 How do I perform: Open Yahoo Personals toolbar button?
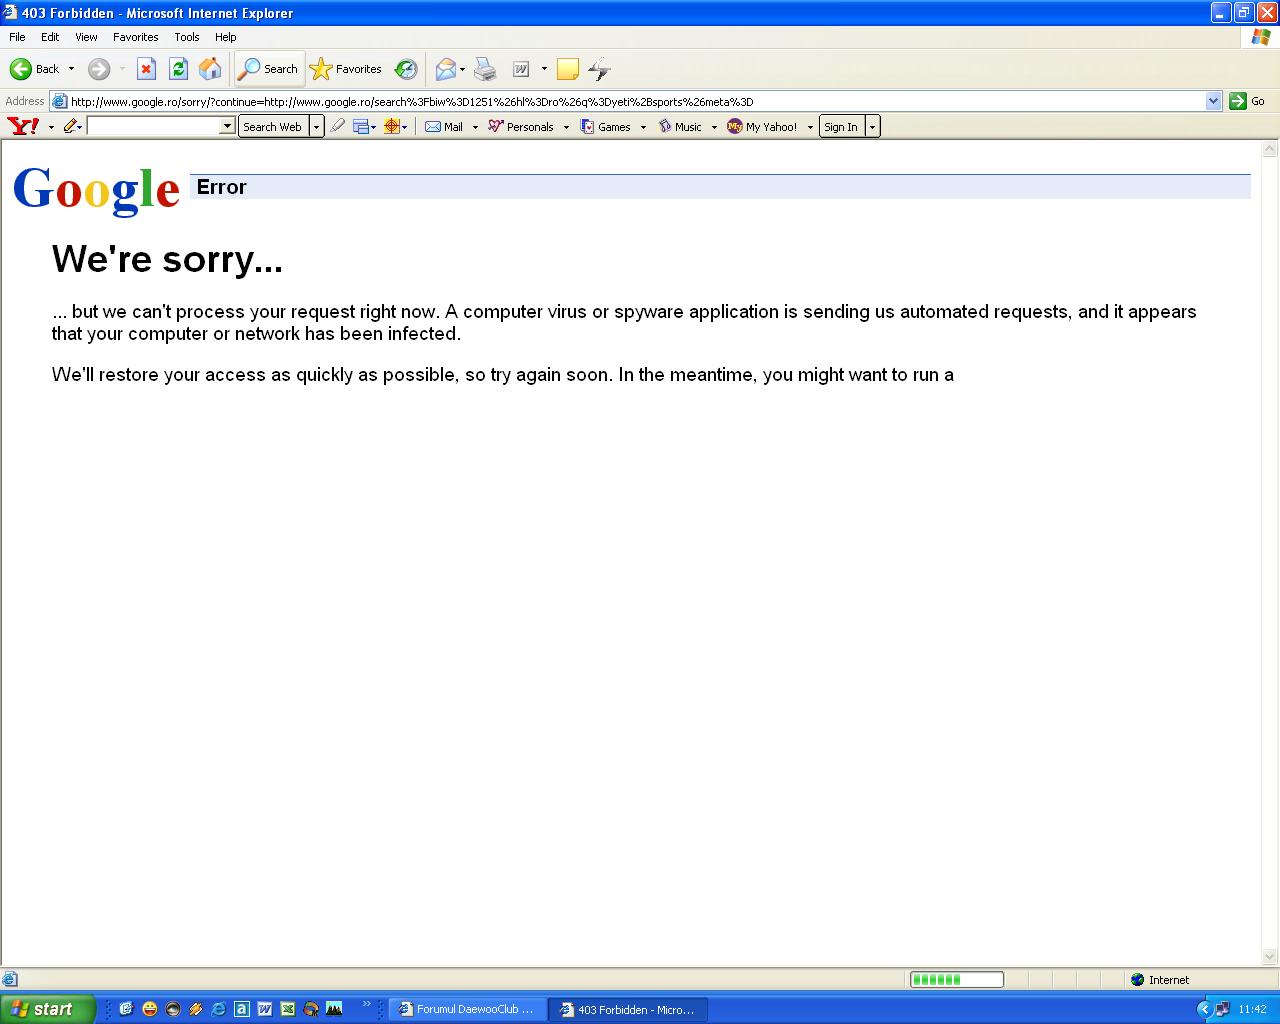[520, 126]
